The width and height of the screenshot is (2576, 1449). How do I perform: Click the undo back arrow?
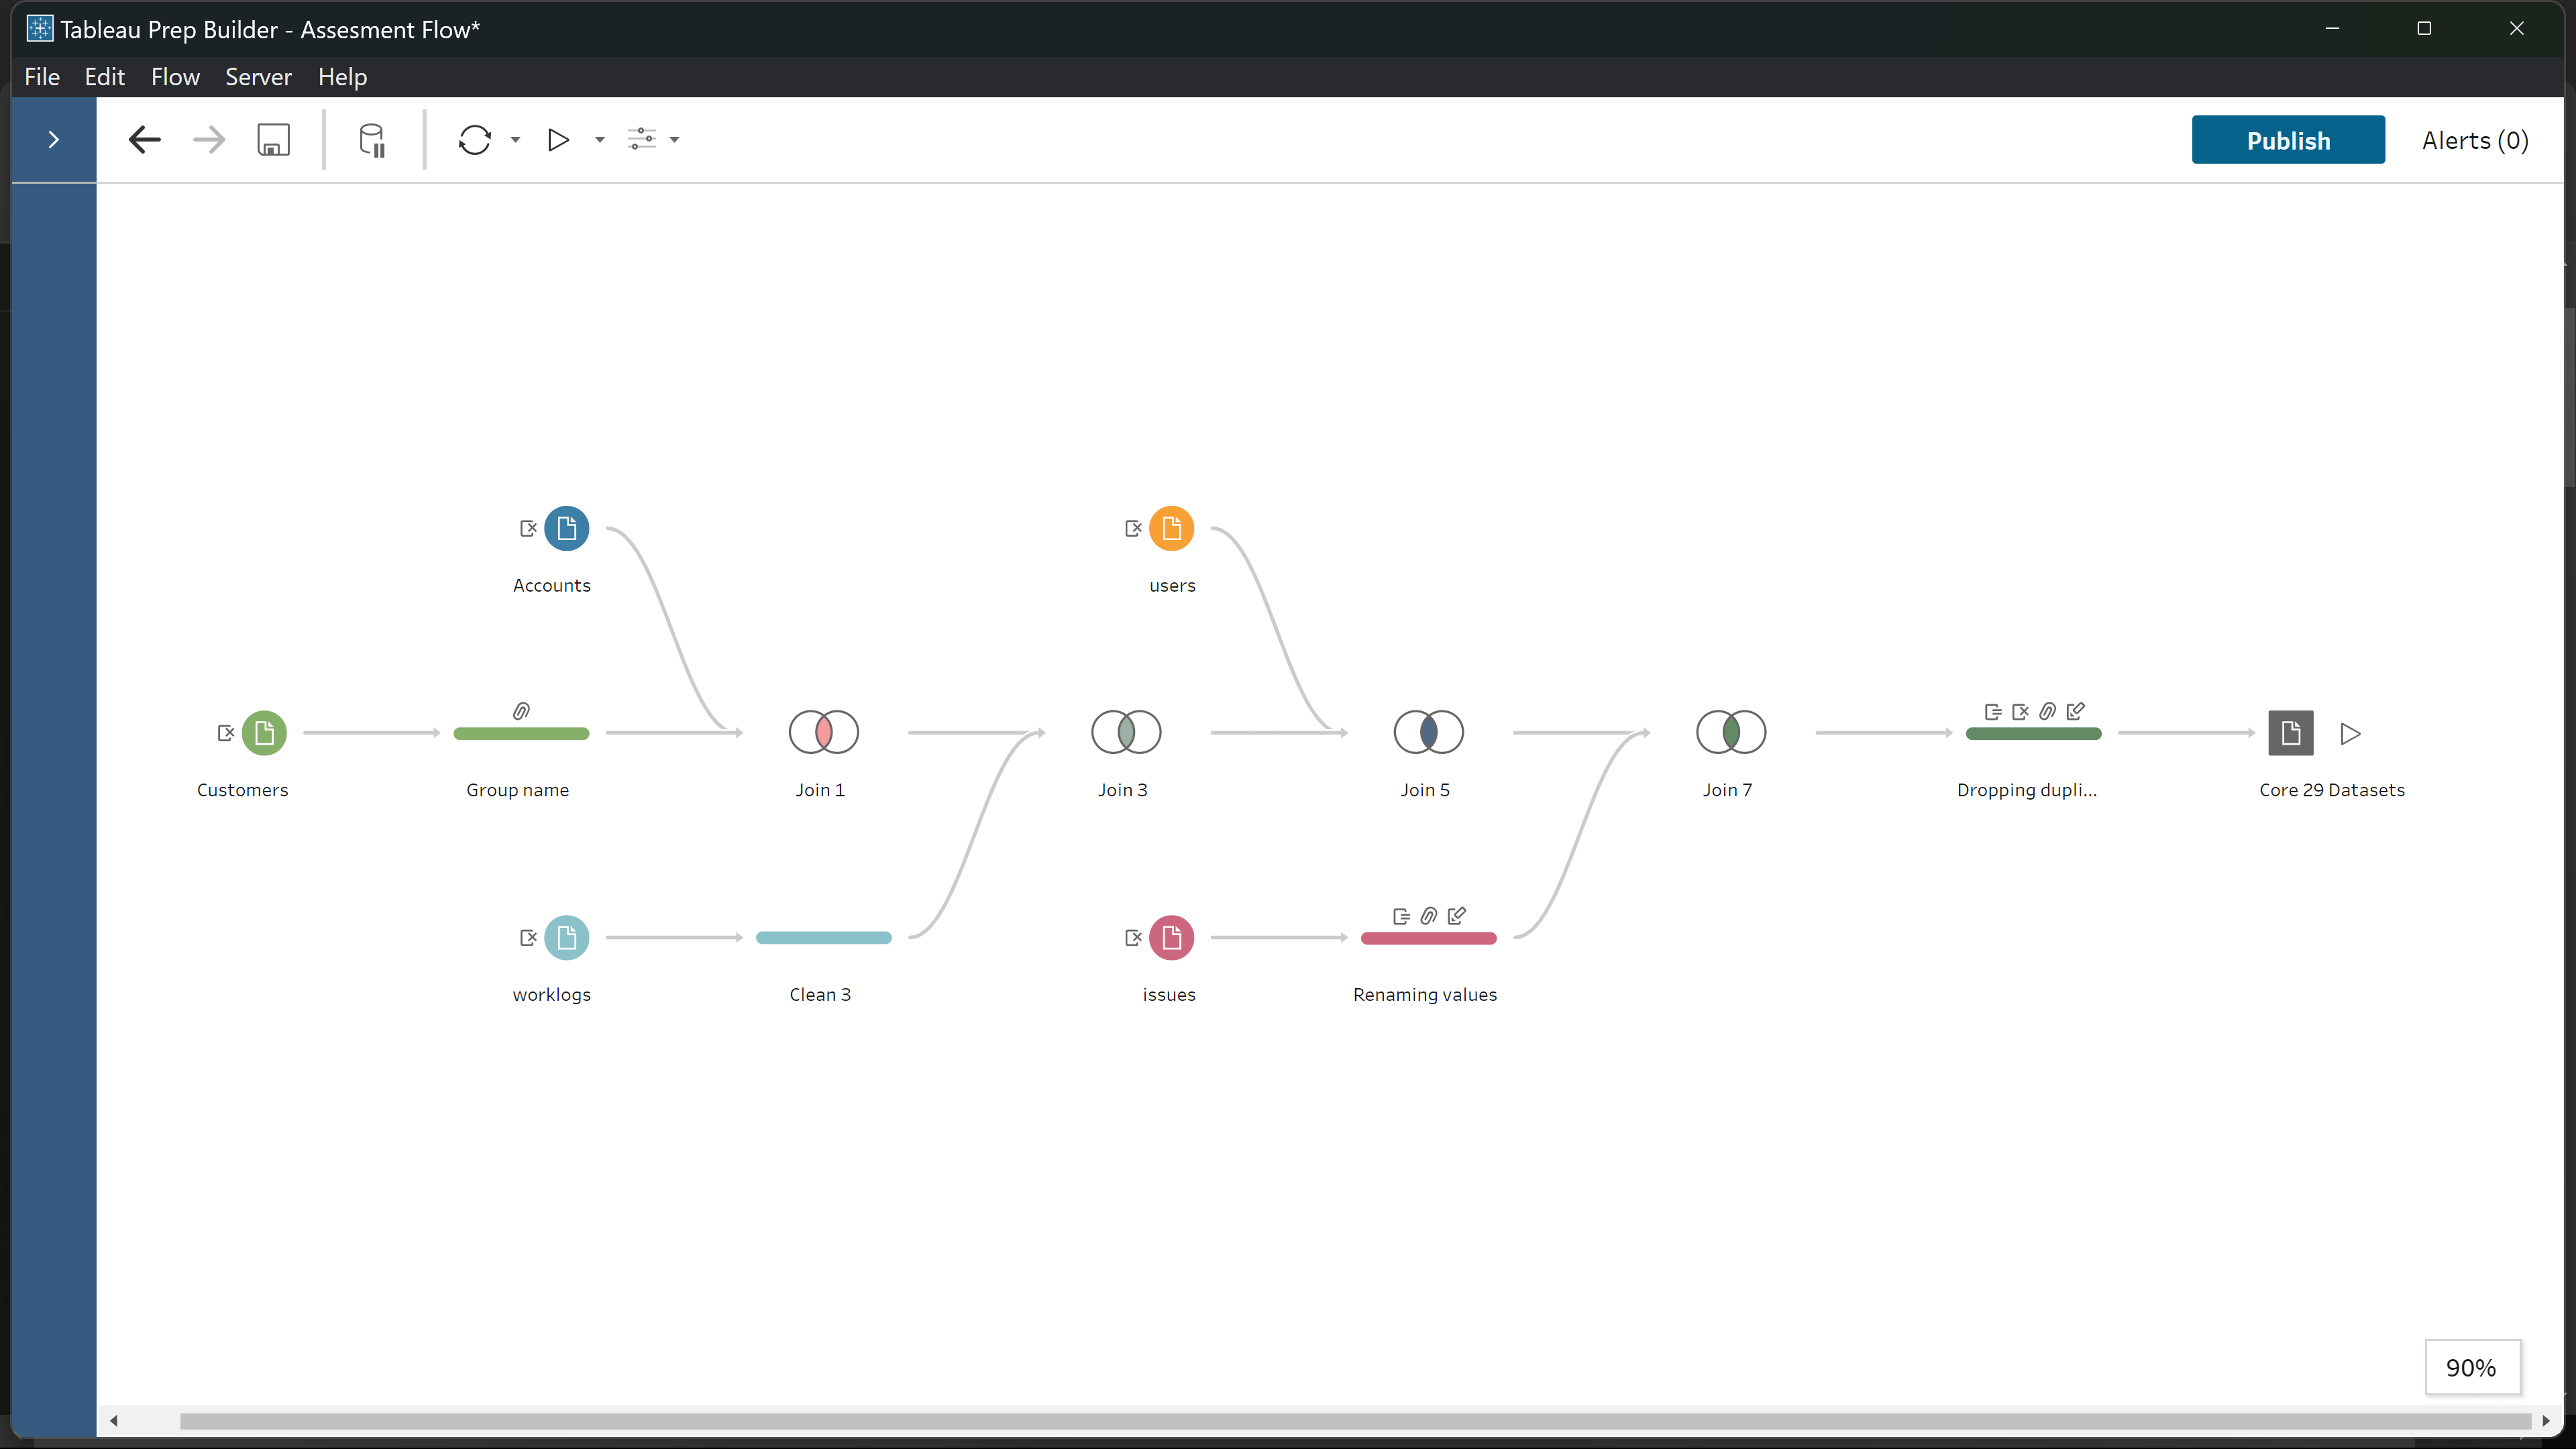[145, 140]
